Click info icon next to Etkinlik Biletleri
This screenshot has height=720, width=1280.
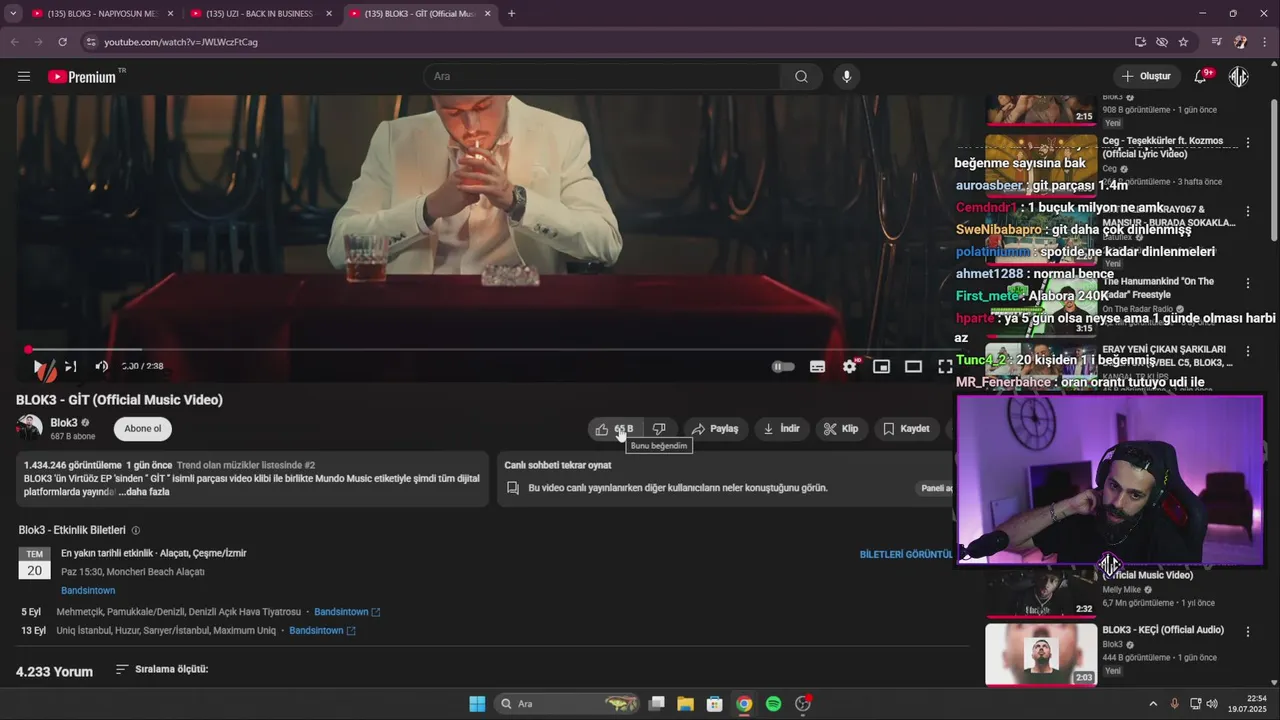tap(136, 530)
